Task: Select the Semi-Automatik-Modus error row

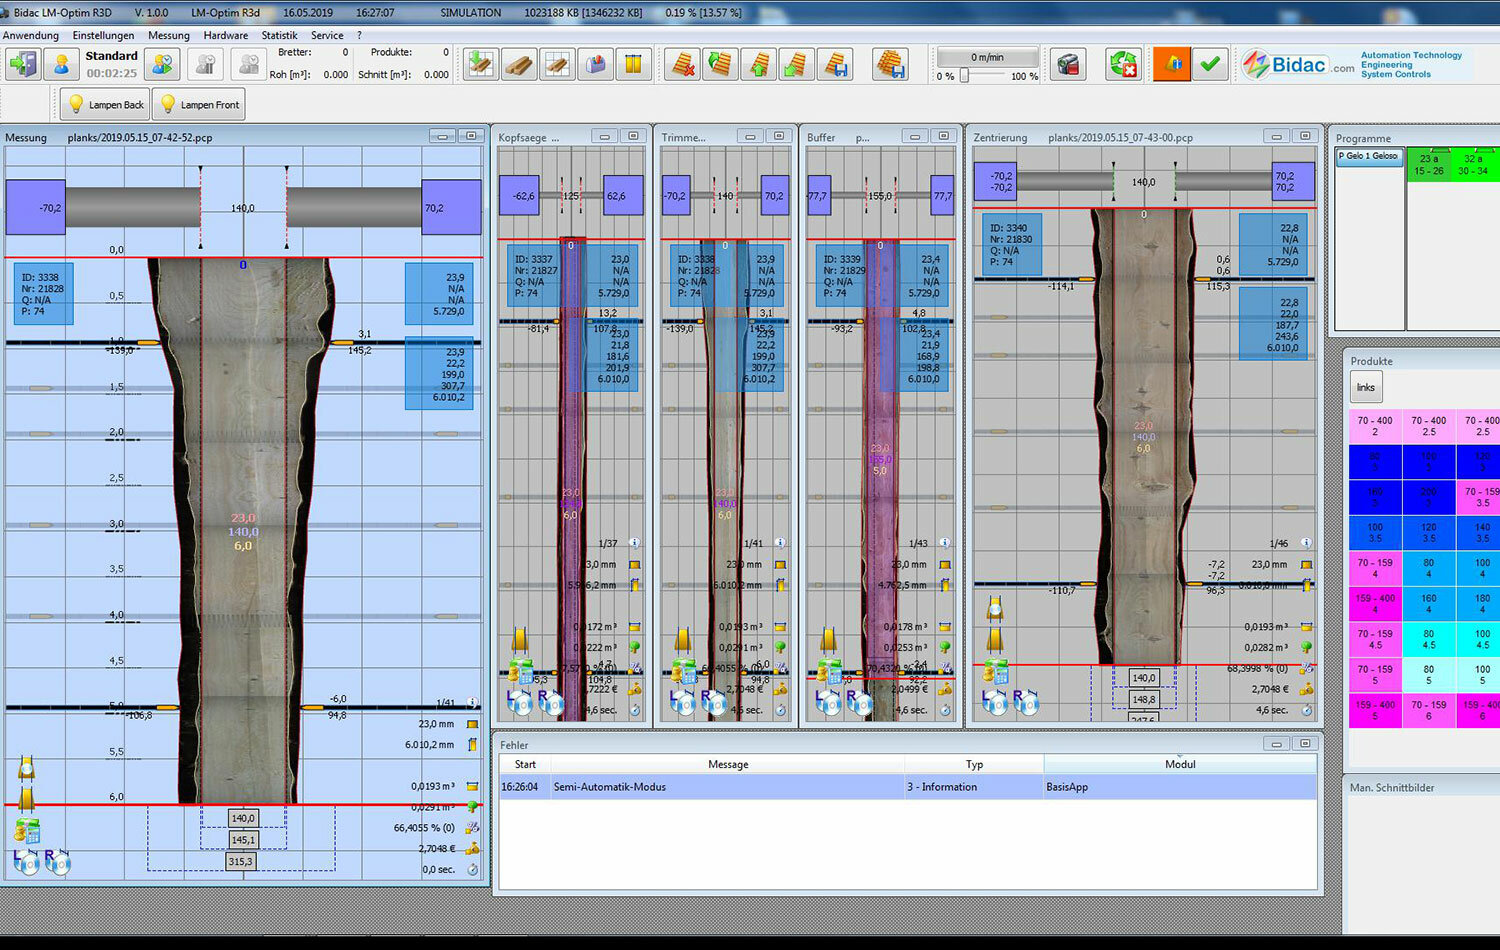Action: (728, 787)
